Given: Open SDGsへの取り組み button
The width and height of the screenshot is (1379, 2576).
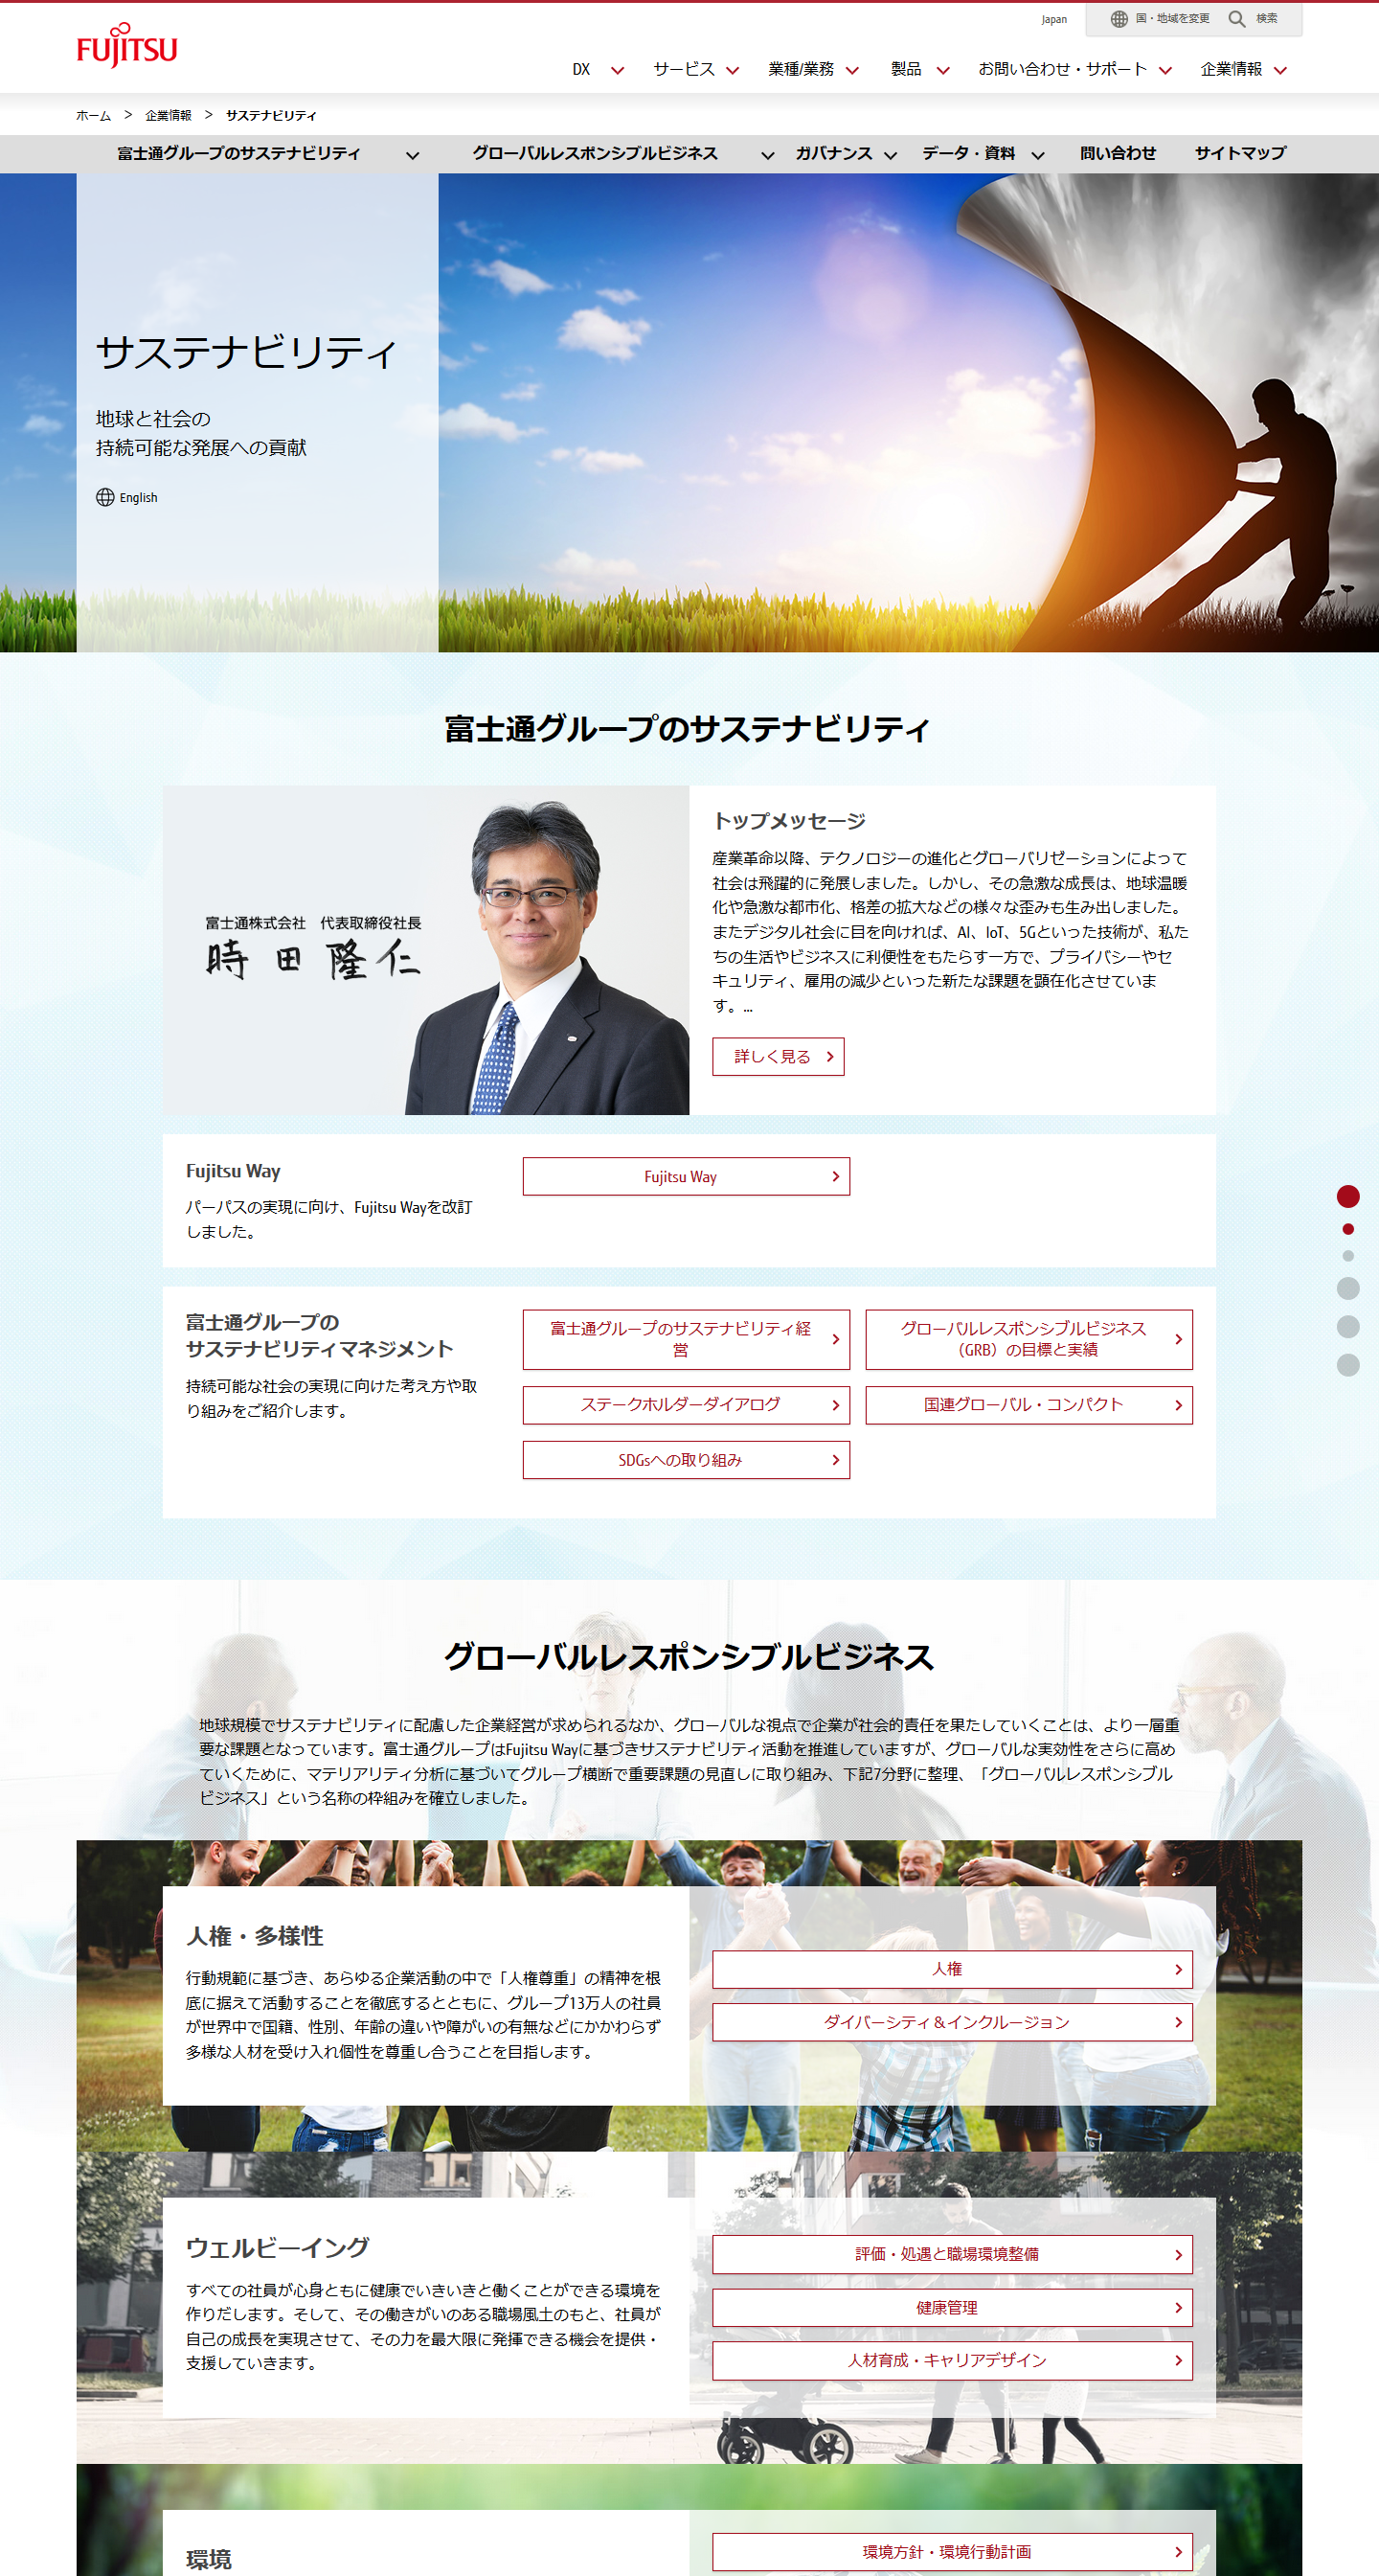Looking at the screenshot, I should 686,1460.
